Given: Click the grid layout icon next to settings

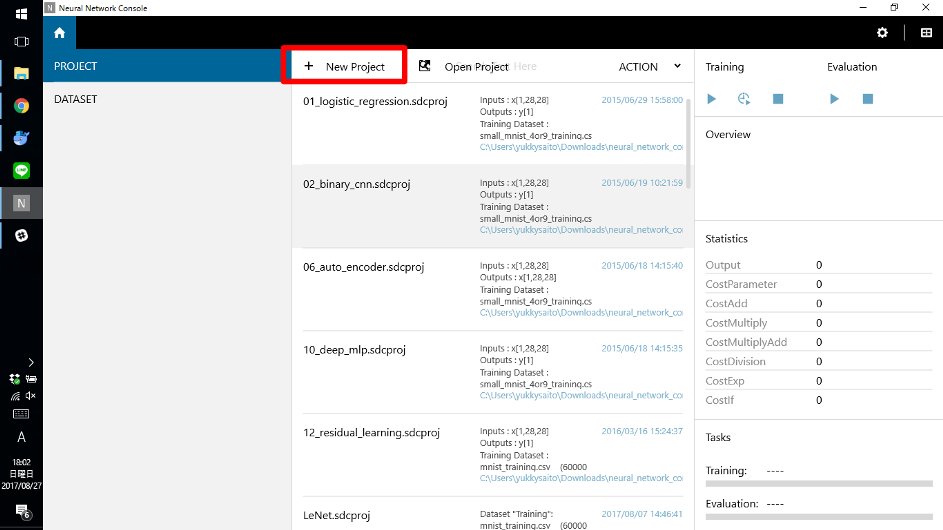Looking at the screenshot, I should tap(926, 33).
